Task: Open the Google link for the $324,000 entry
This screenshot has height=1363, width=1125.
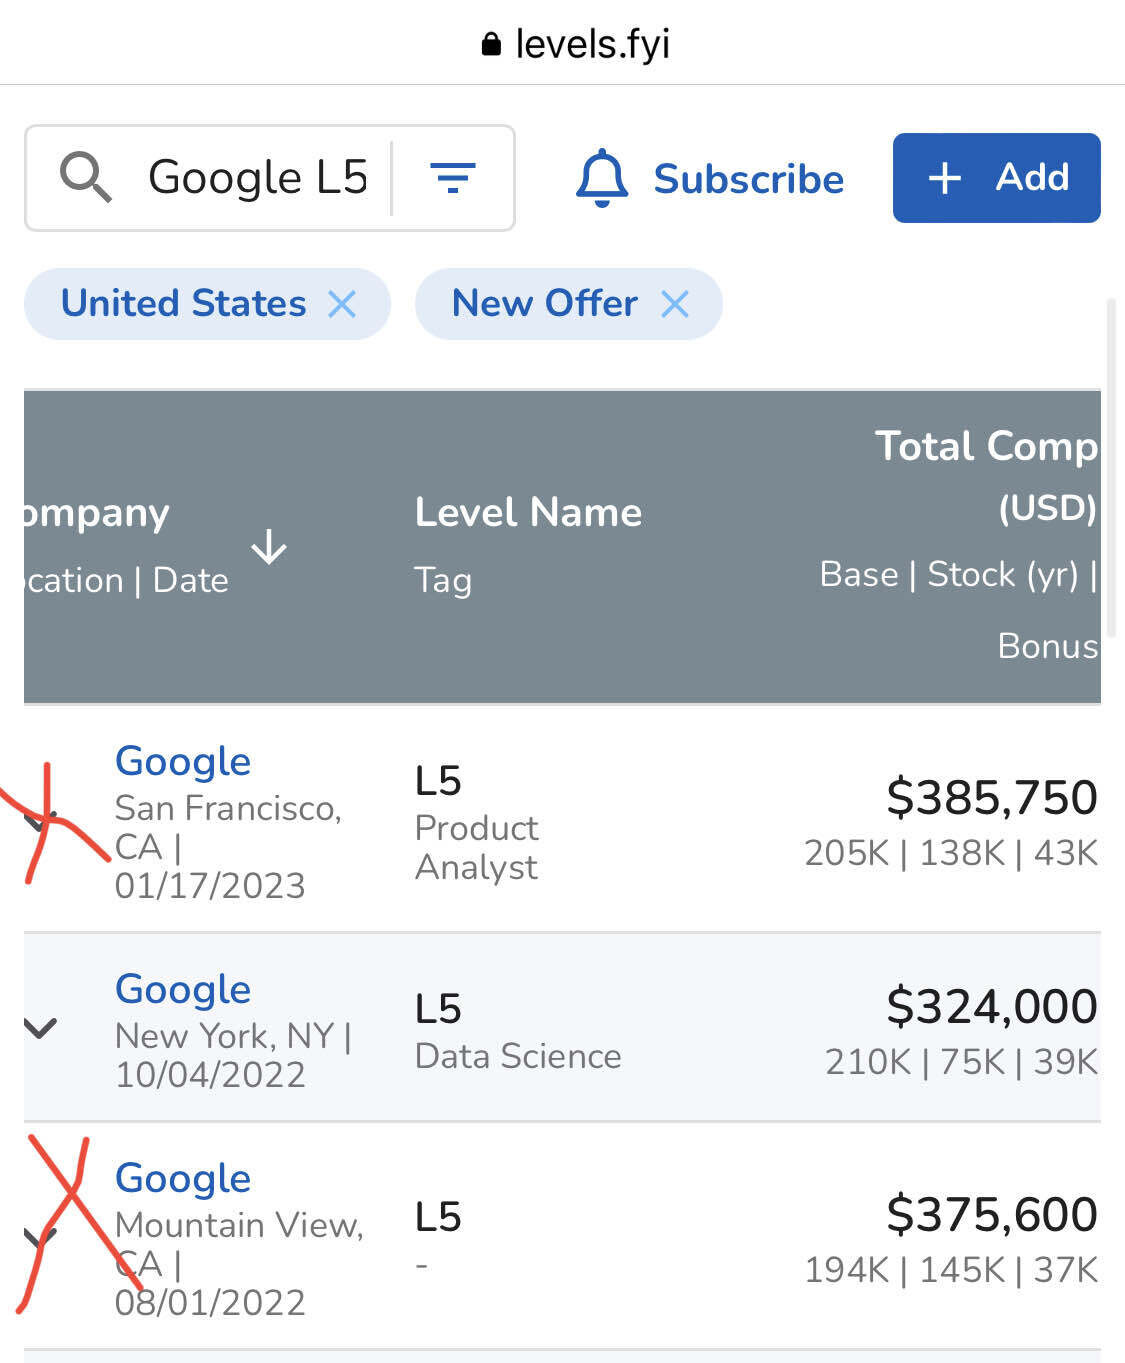Action: click(x=182, y=988)
